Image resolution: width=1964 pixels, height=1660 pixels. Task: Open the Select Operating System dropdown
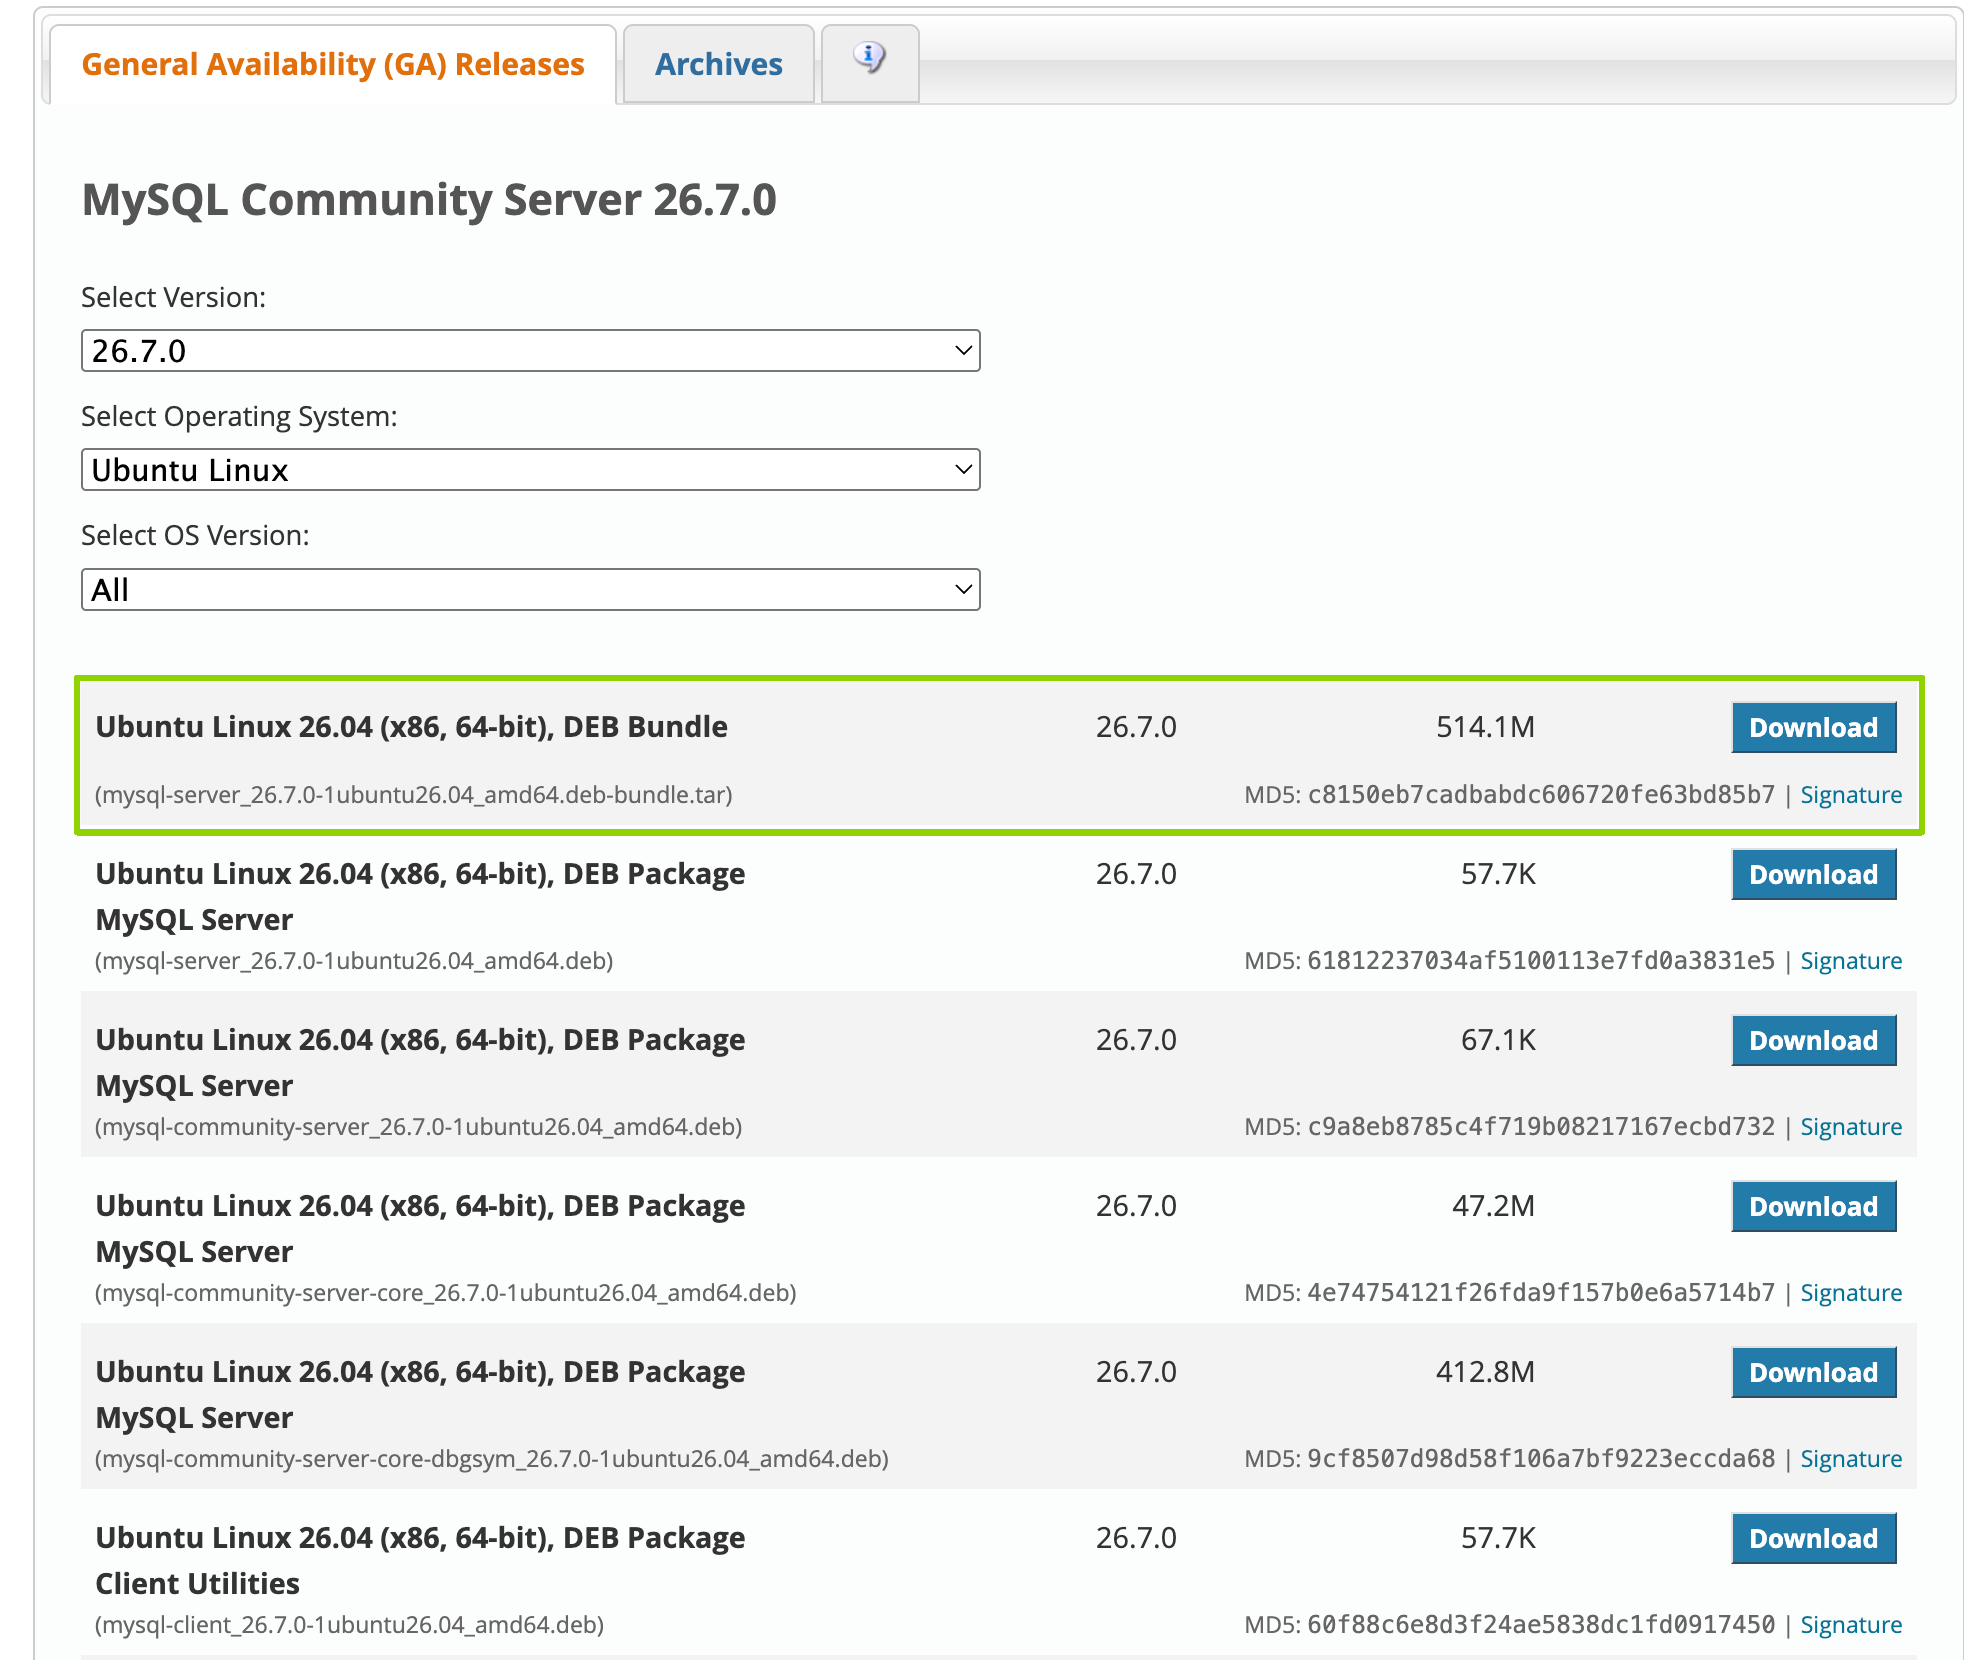(531, 470)
